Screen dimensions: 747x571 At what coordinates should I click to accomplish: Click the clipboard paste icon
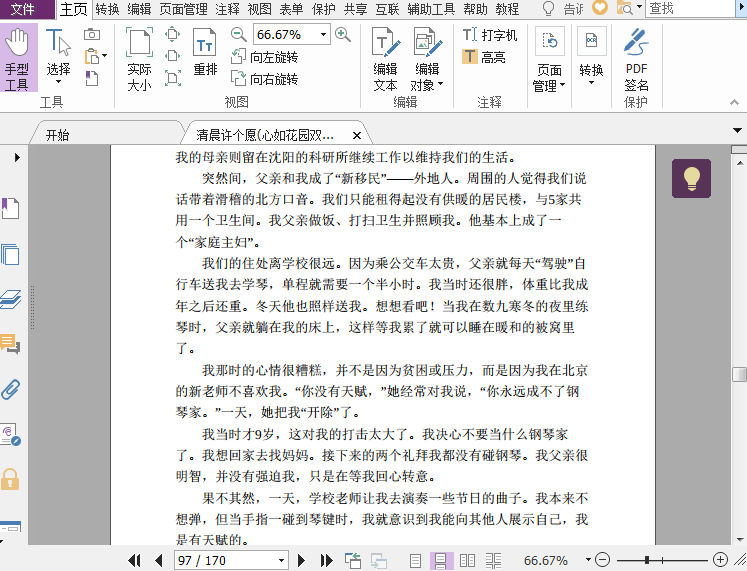pyautogui.click(x=91, y=56)
